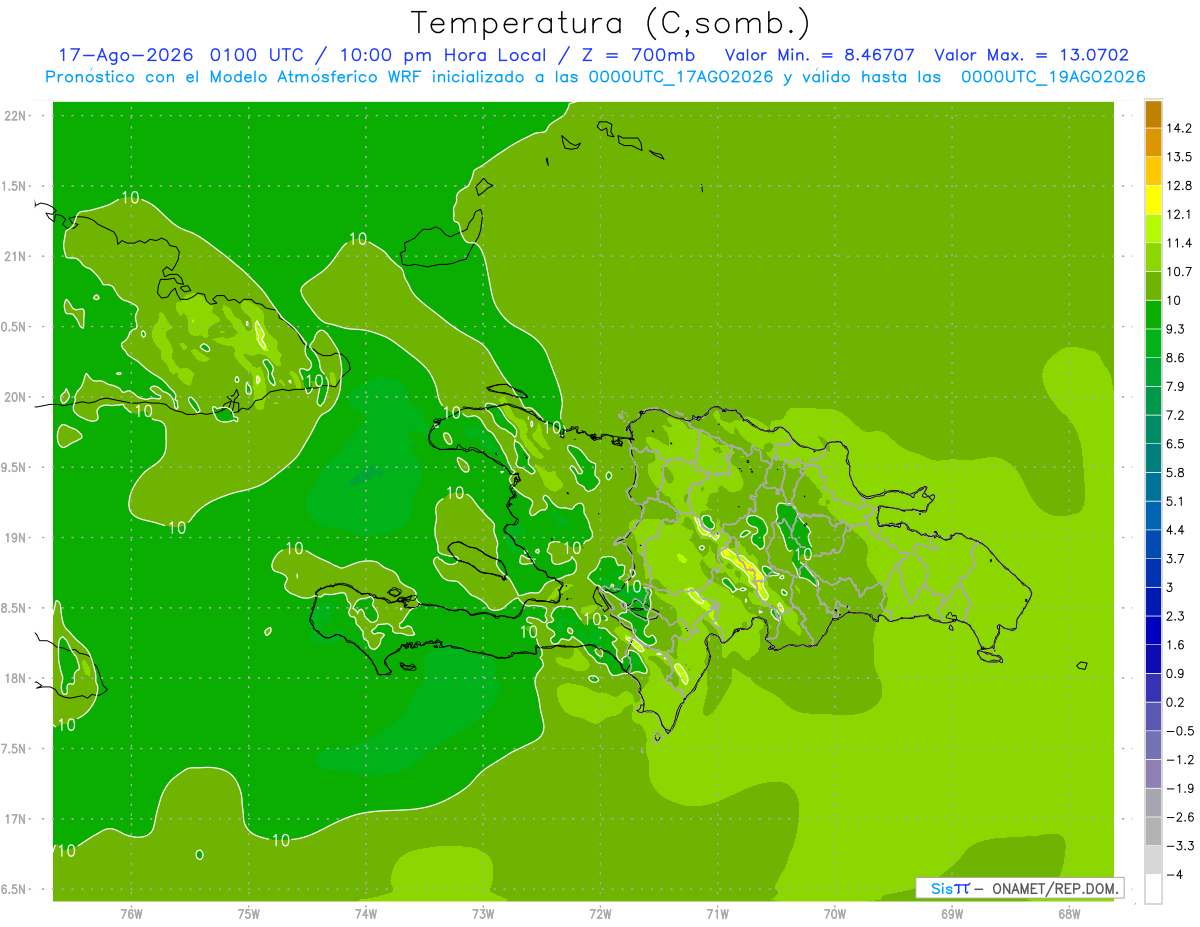The width and height of the screenshot is (1200, 927).
Task: Click the '74W' longitude label
Action: pos(366,914)
